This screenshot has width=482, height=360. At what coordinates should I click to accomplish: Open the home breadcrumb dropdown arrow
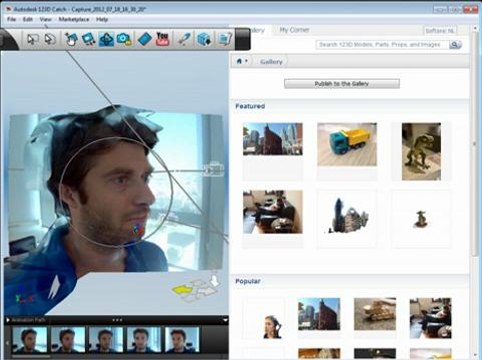(246, 61)
